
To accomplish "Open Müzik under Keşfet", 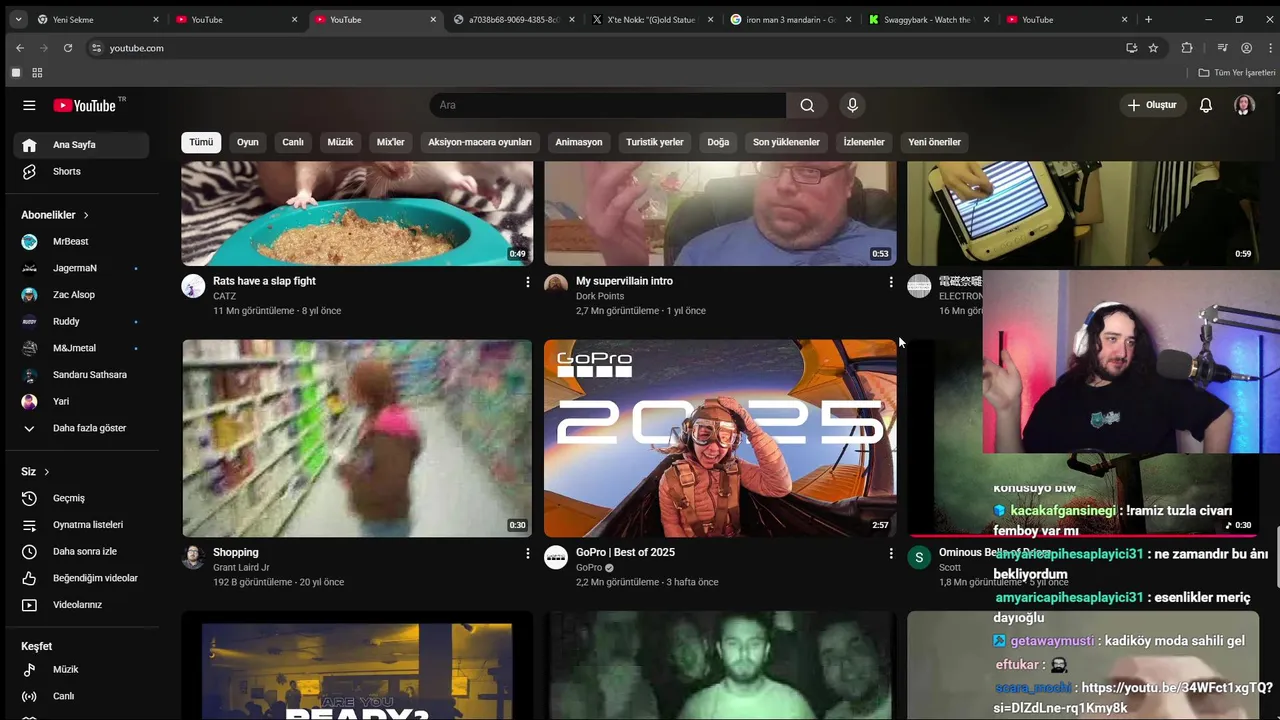I will pos(81,670).
